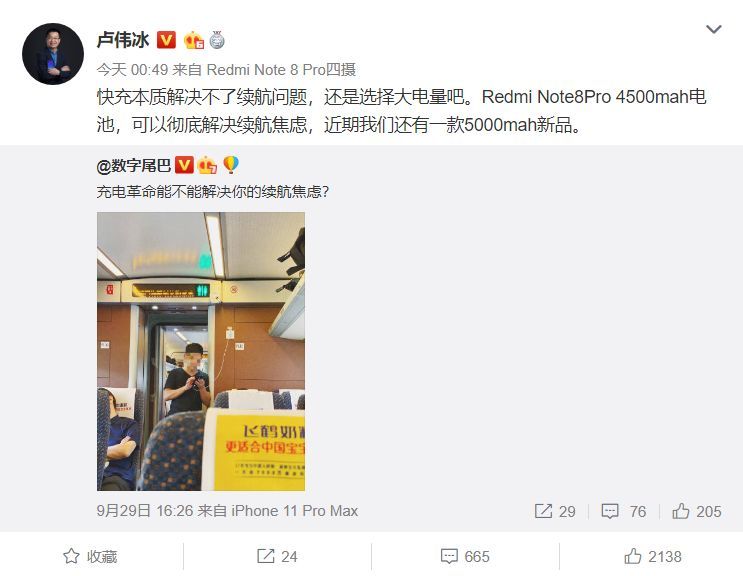Open the 665 comments section

[465, 556]
